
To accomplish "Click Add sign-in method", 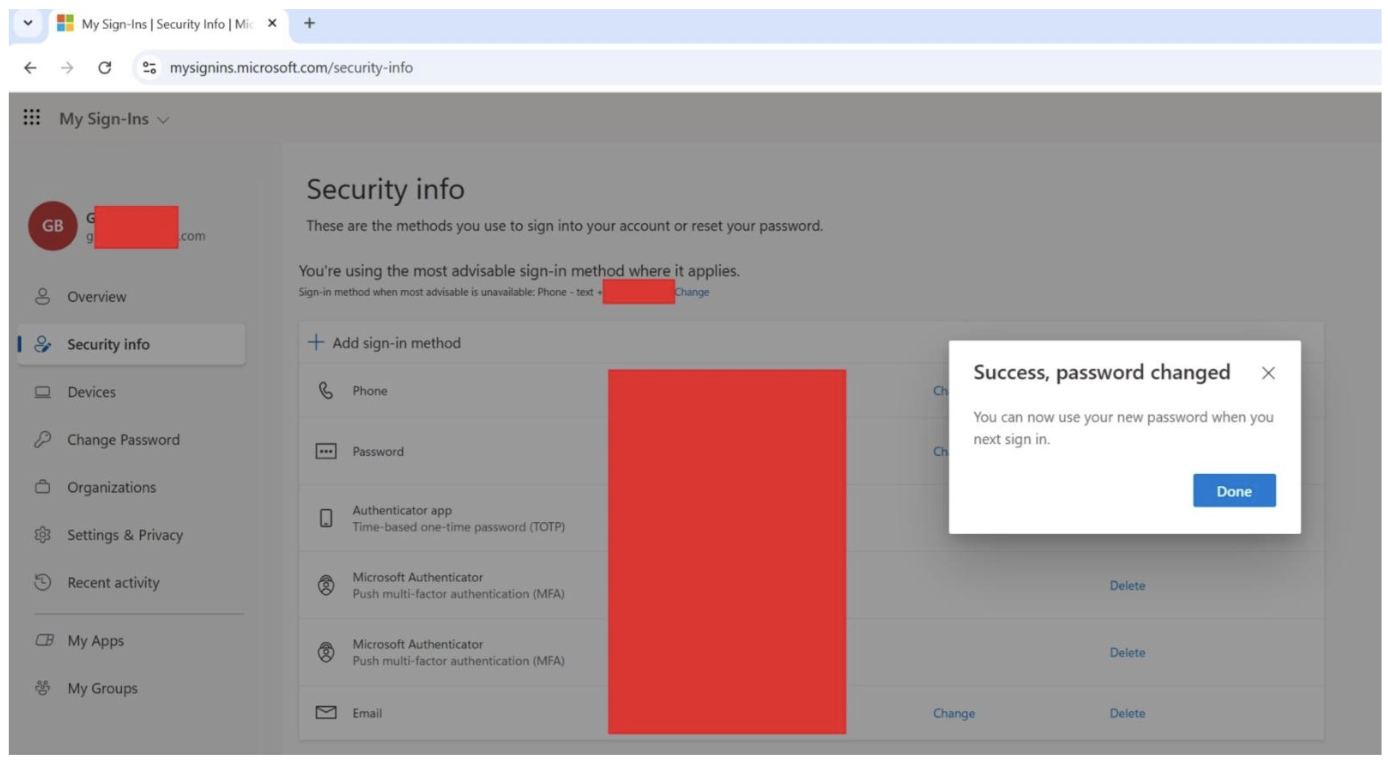I will (x=384, y=342).
